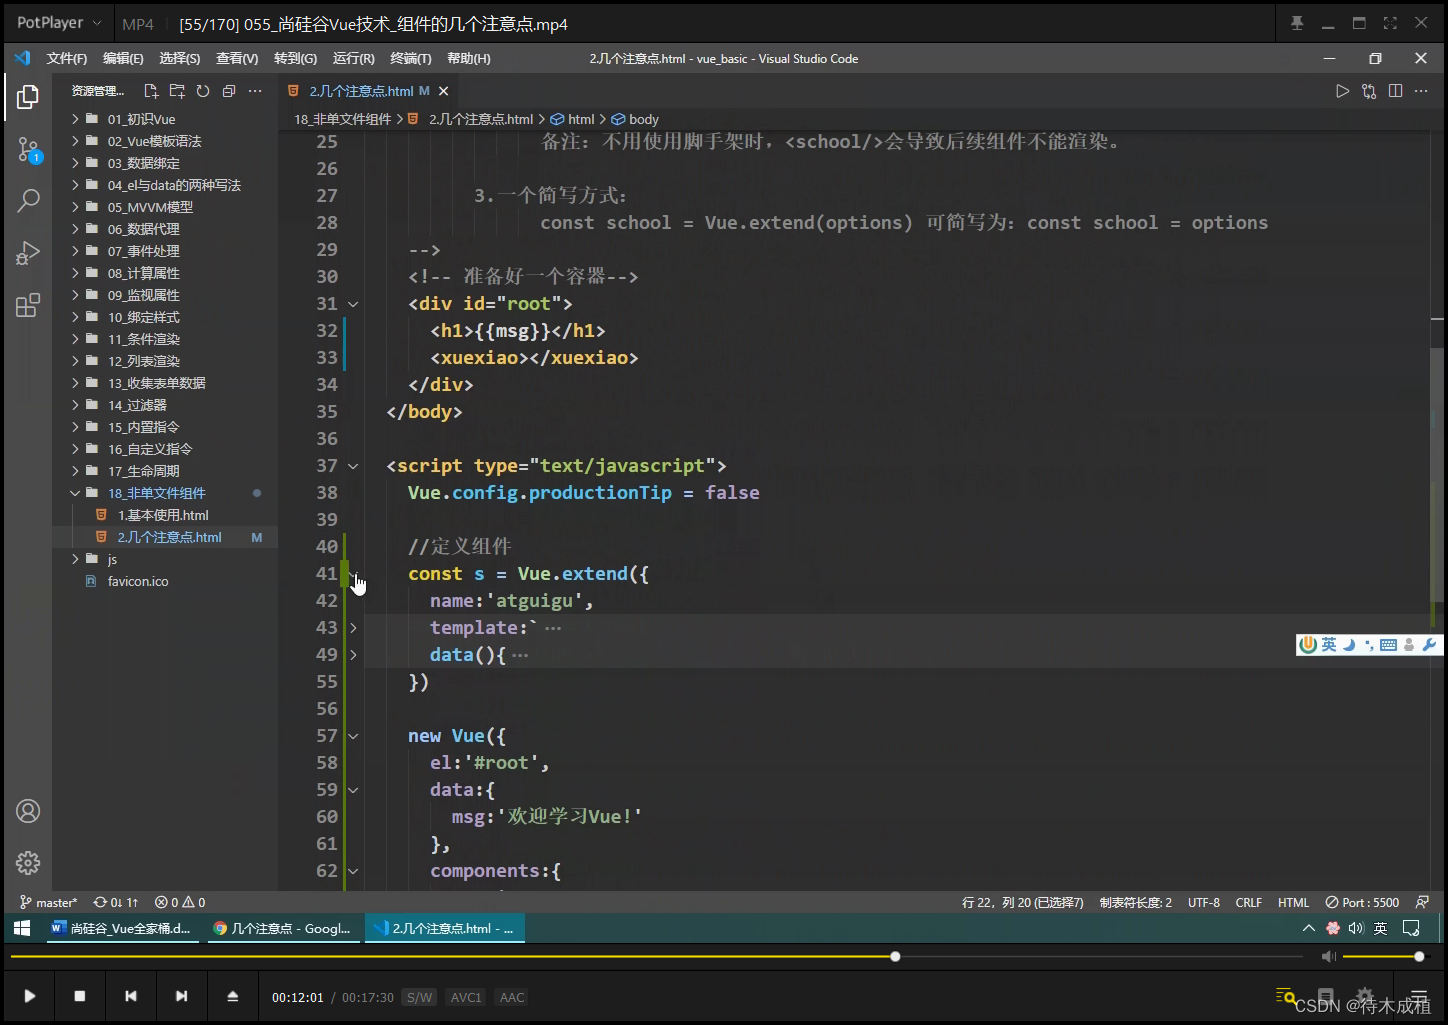Toggle Live Server Port 5500
Screen dimensions: 1448x1025
point(1362,902)
